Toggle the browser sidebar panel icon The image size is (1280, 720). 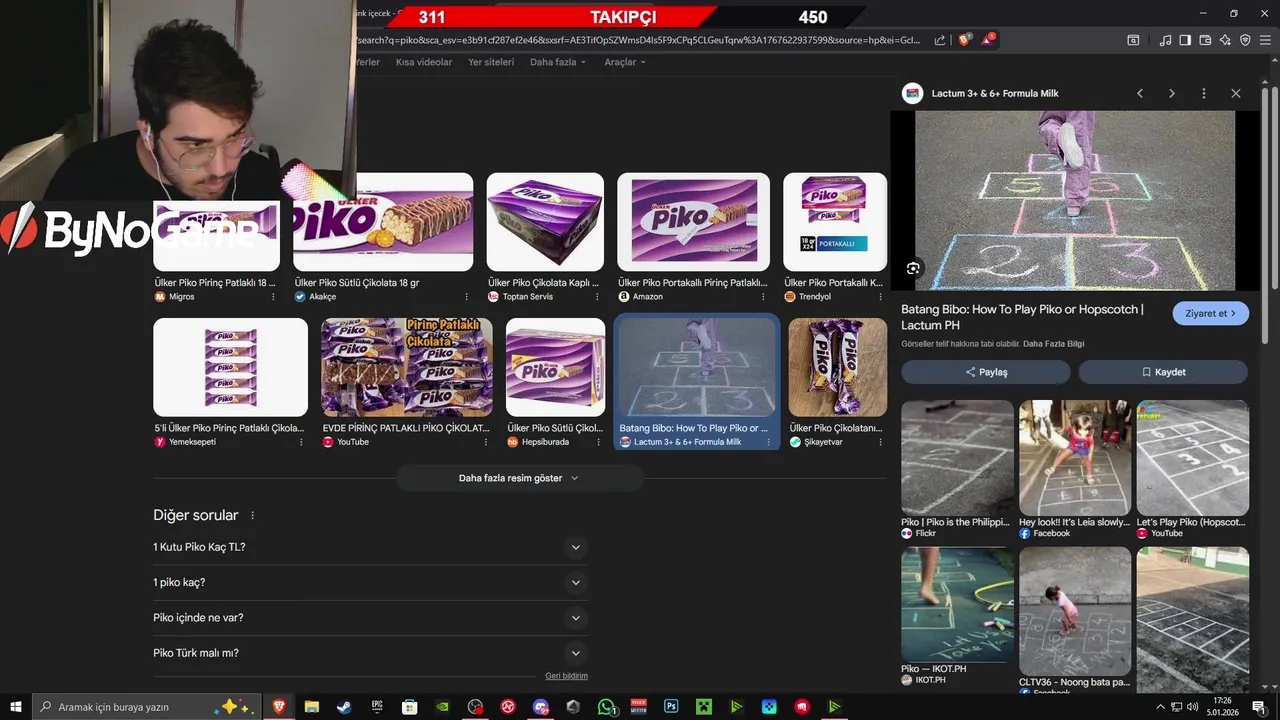click(x=1185, y=40)
